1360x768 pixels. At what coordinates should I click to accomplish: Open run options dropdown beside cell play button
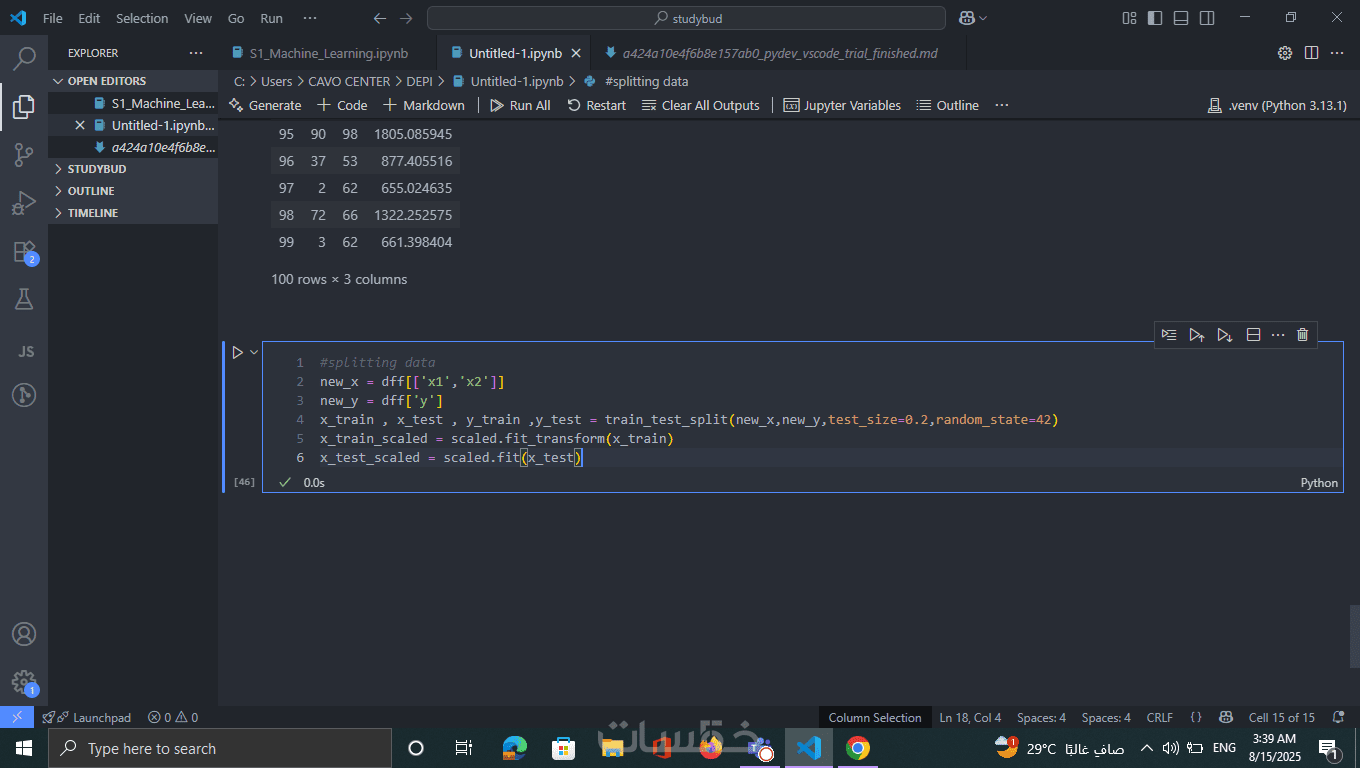254,352
